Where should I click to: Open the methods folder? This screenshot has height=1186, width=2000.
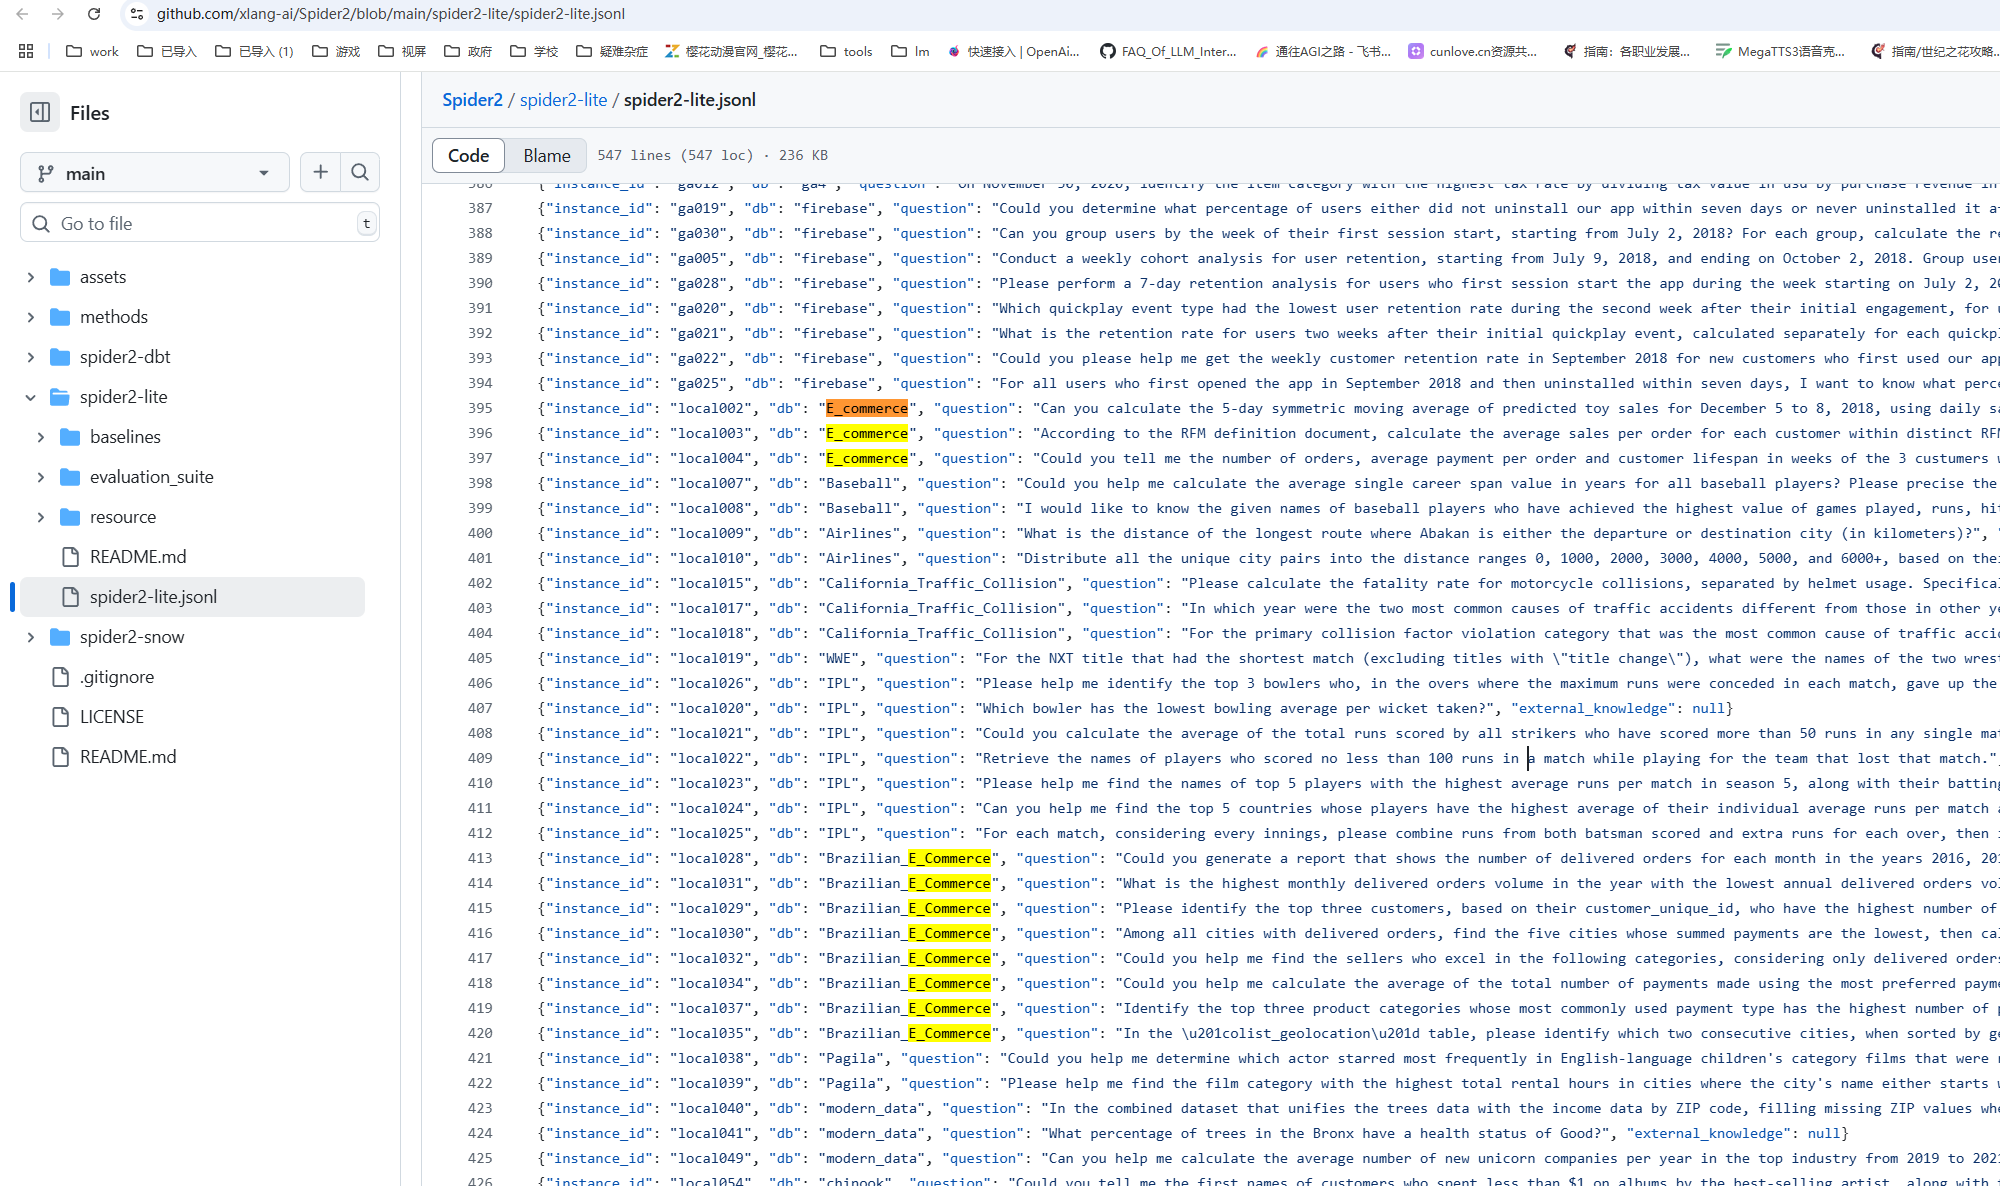coord(114,317)
